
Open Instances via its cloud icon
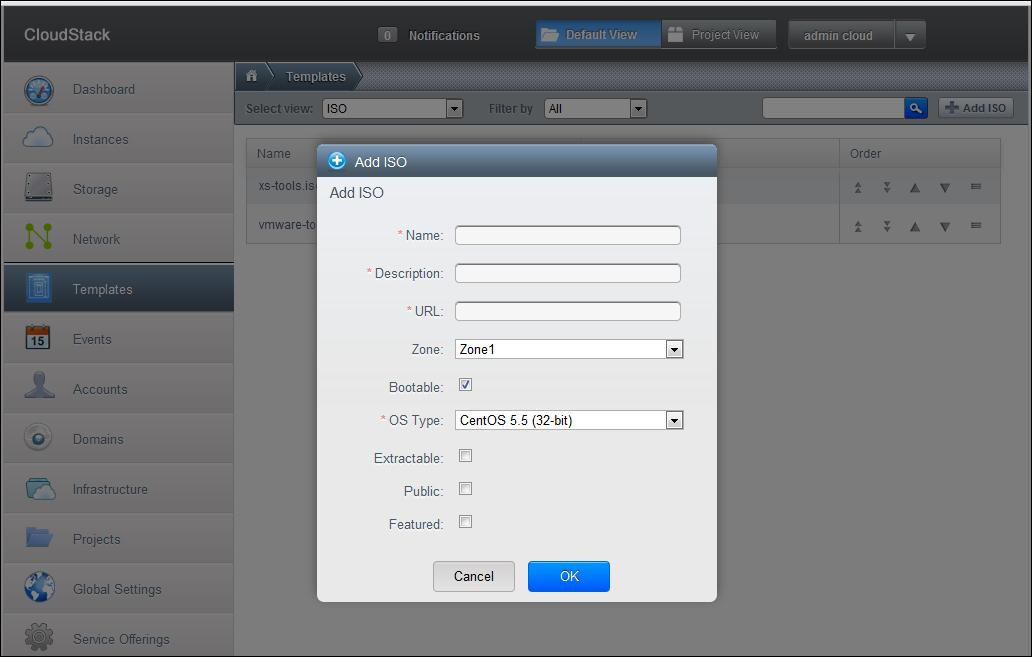[x=38, y=139]
